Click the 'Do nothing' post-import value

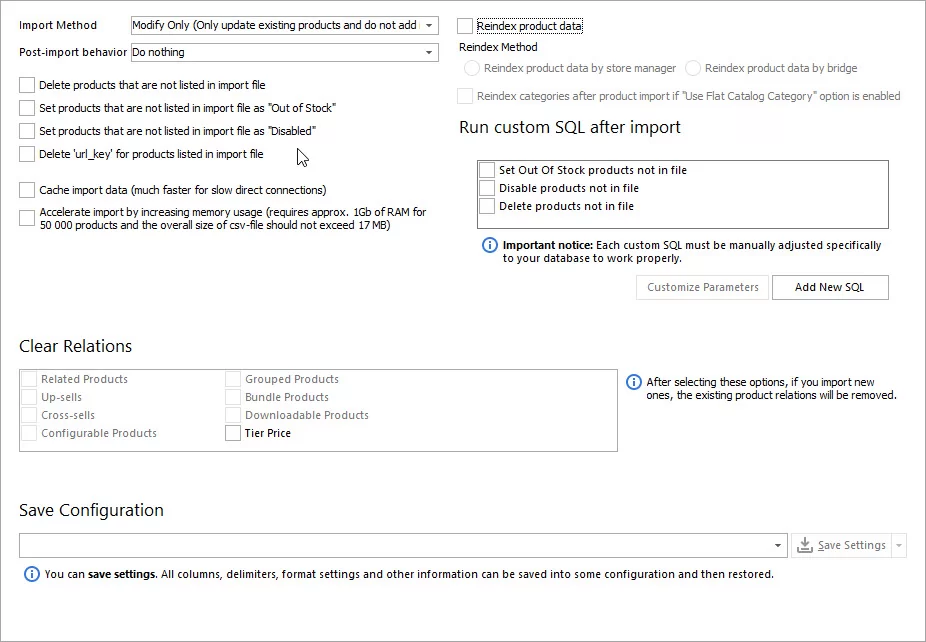pyautogui.click(x=158, y=53)
